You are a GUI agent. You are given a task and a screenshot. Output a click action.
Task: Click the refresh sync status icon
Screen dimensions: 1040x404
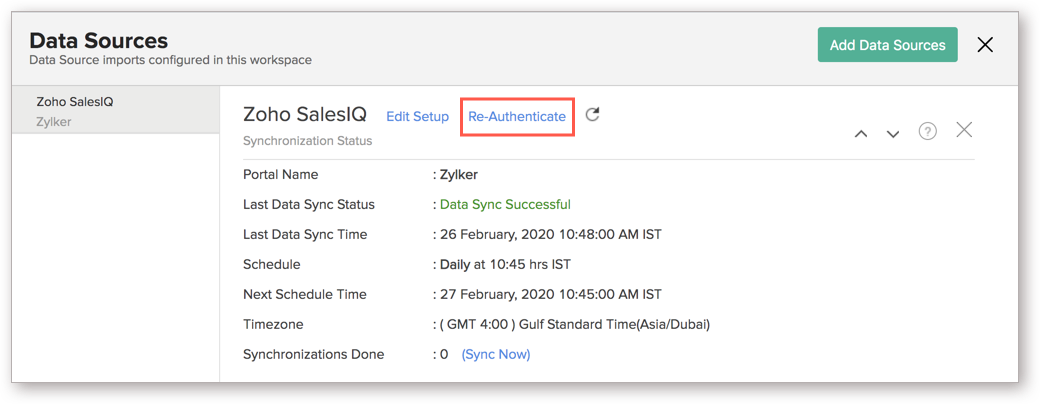[x=592, y=115]
